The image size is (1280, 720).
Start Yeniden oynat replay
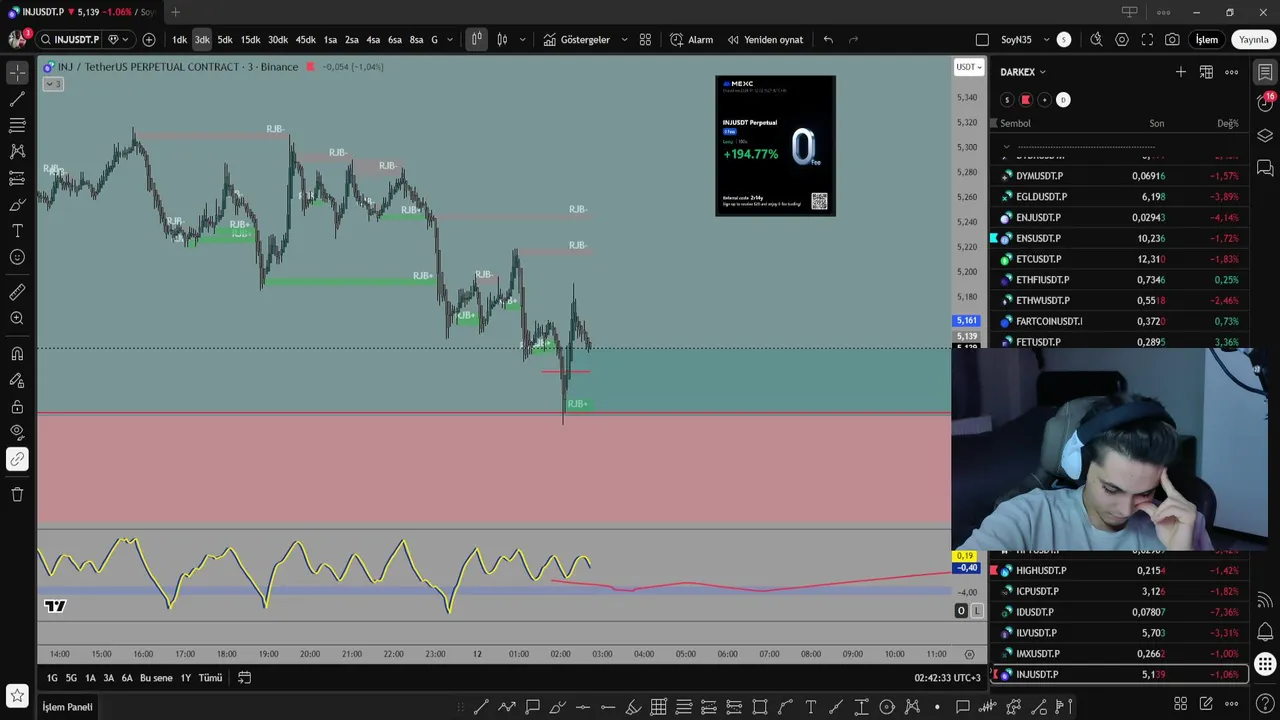click(765, 40)
